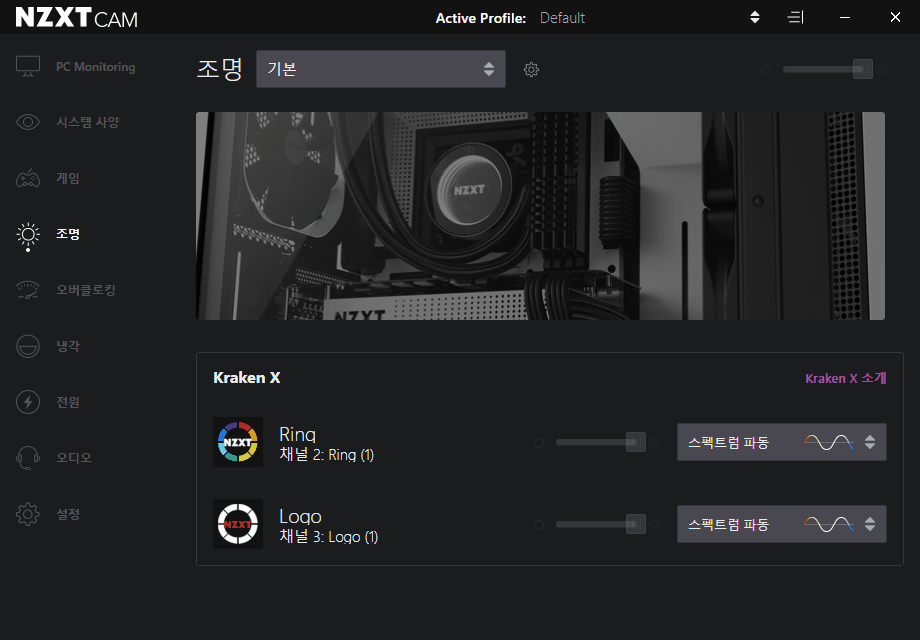Click the PC case preview image

coord(540,216)
